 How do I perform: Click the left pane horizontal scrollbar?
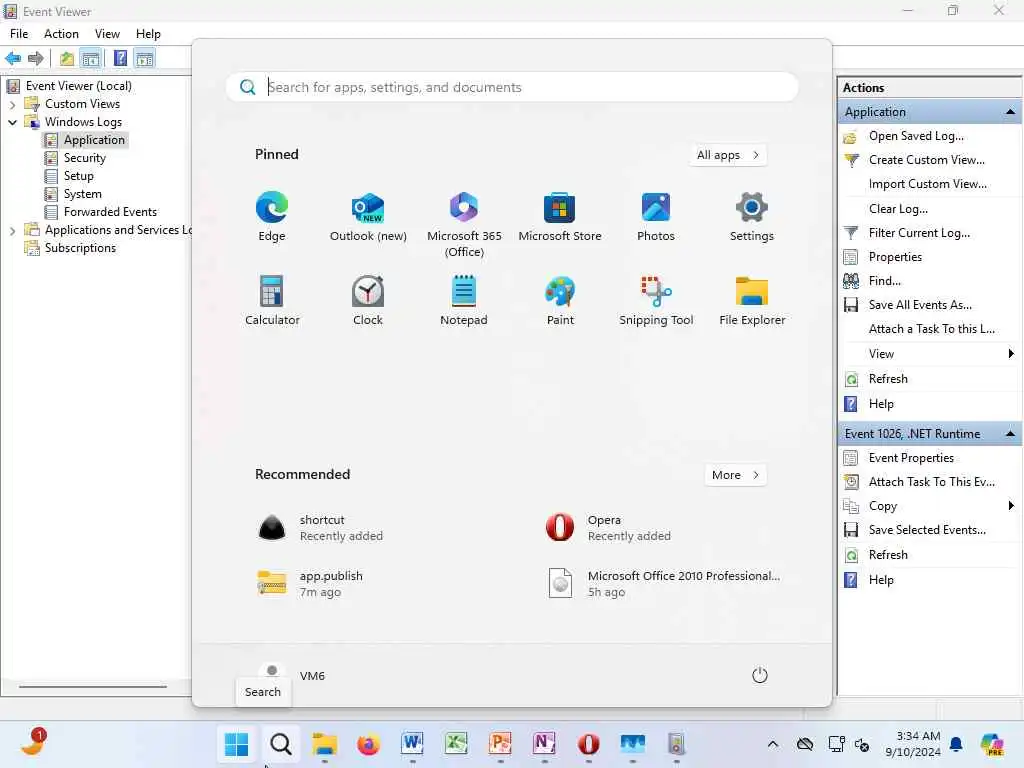tap(93, 686)
